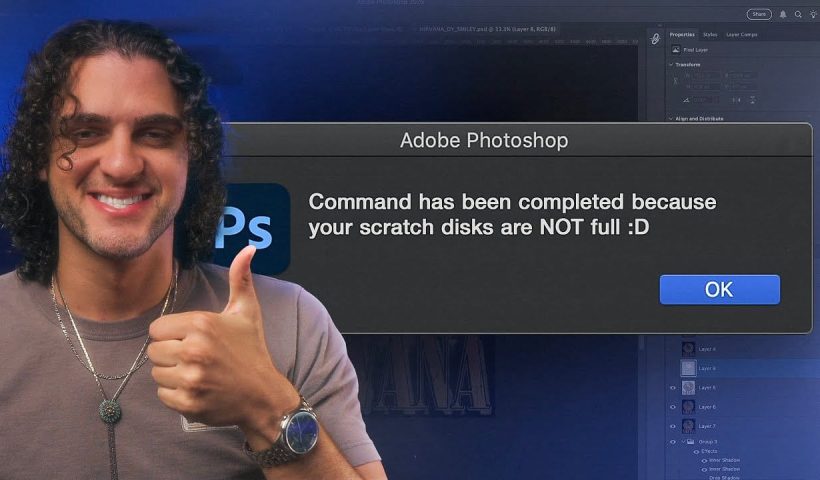
Task: Toggle visibility of Layer 6
Action: tap(673, 407)
